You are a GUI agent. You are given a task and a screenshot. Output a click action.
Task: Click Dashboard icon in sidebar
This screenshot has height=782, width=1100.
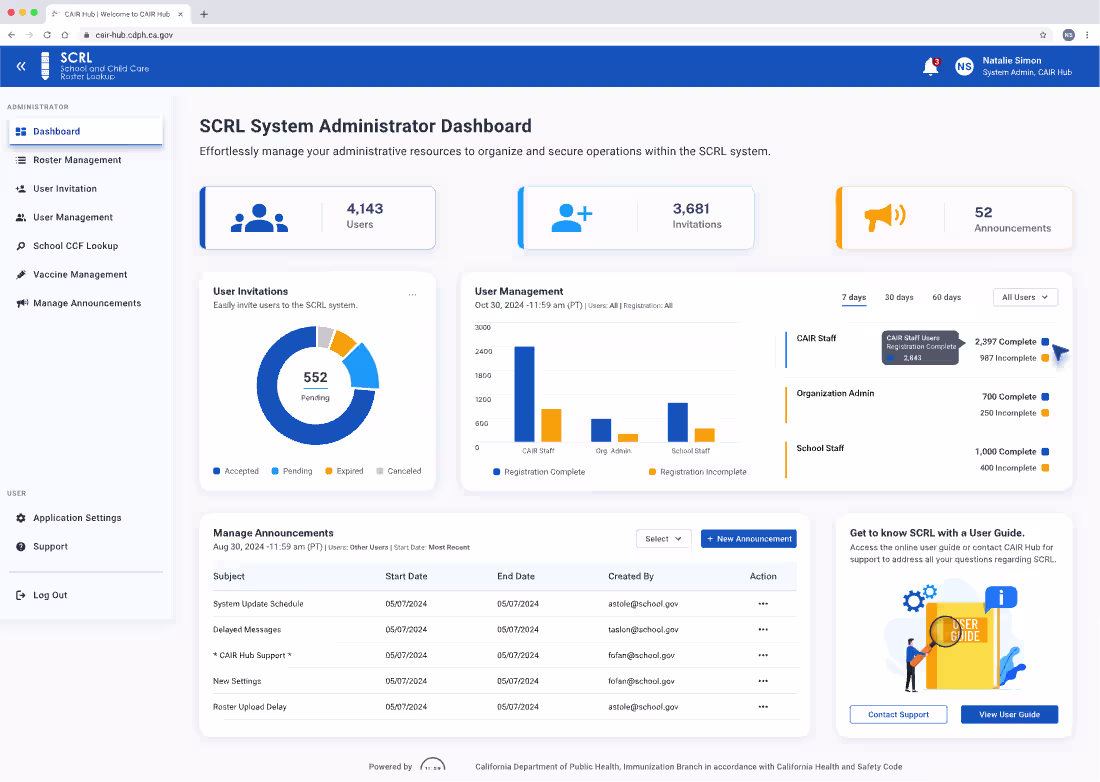pos(21,132)
